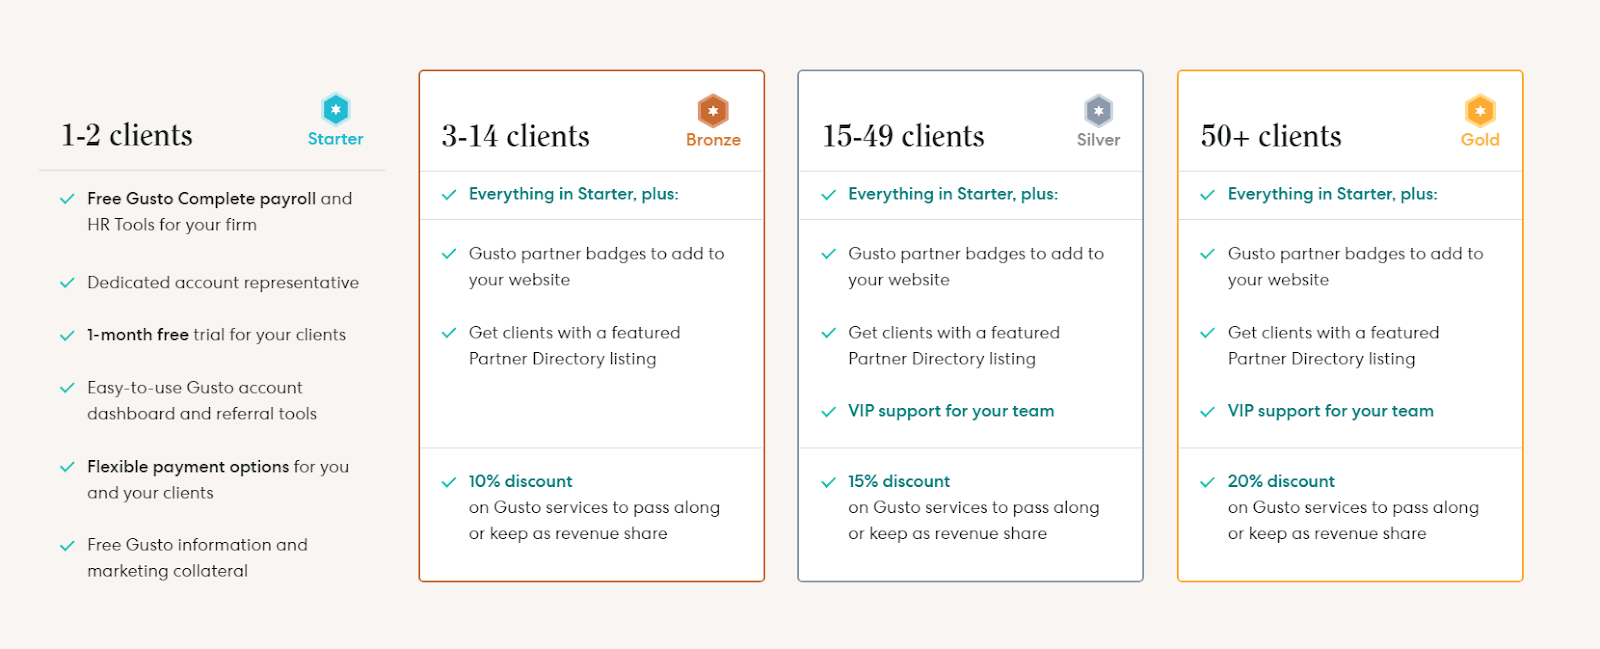This screenshot has height=649, width=1600.
Task: Click the orange Bronze tier badge icon
Action: point(713,110)
